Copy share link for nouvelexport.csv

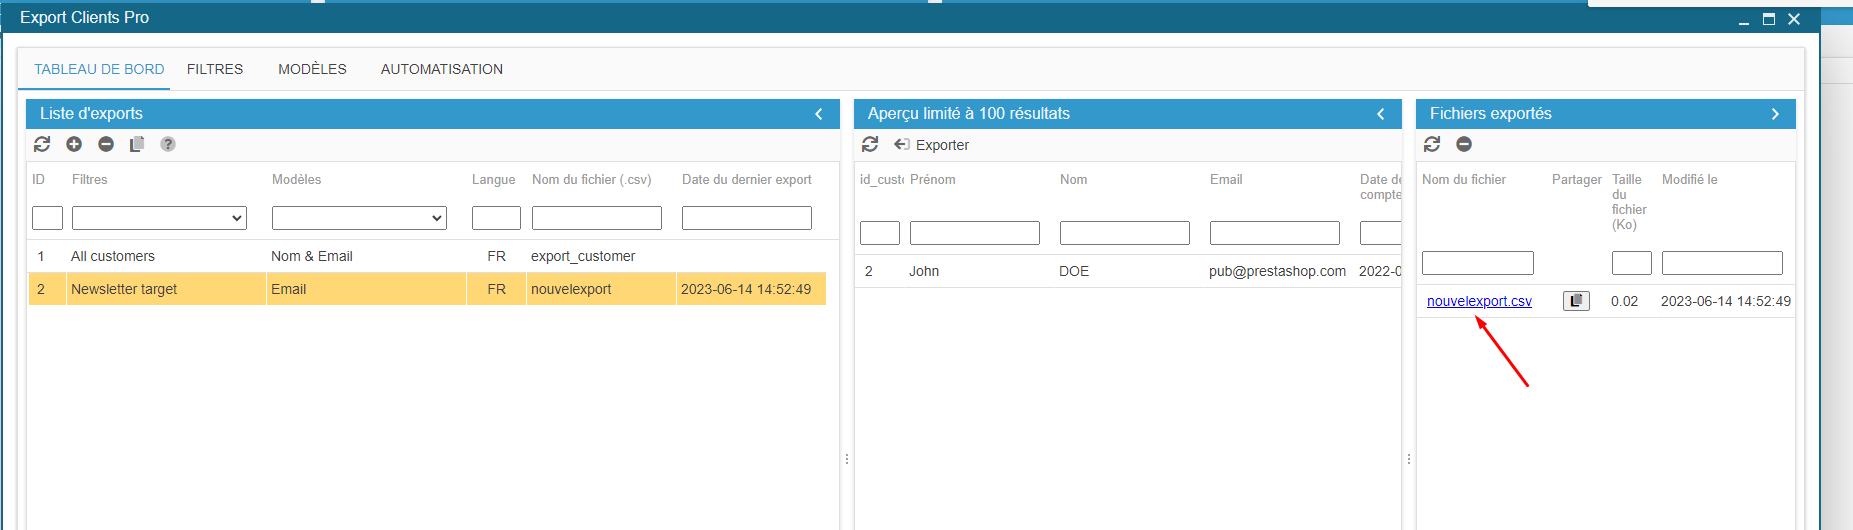coord(1576,301)
